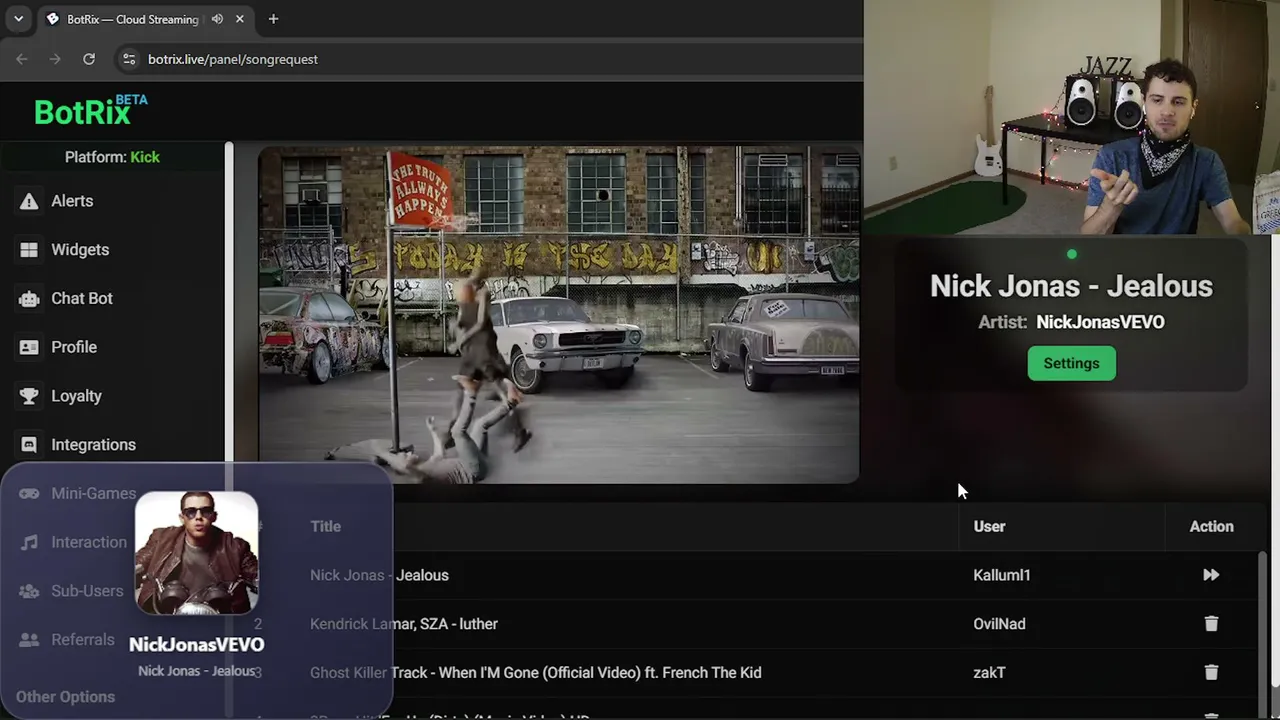This screenshot has width=1280, height=720.
Task: Reload the song request page
Action: click(x=89, y=59)
